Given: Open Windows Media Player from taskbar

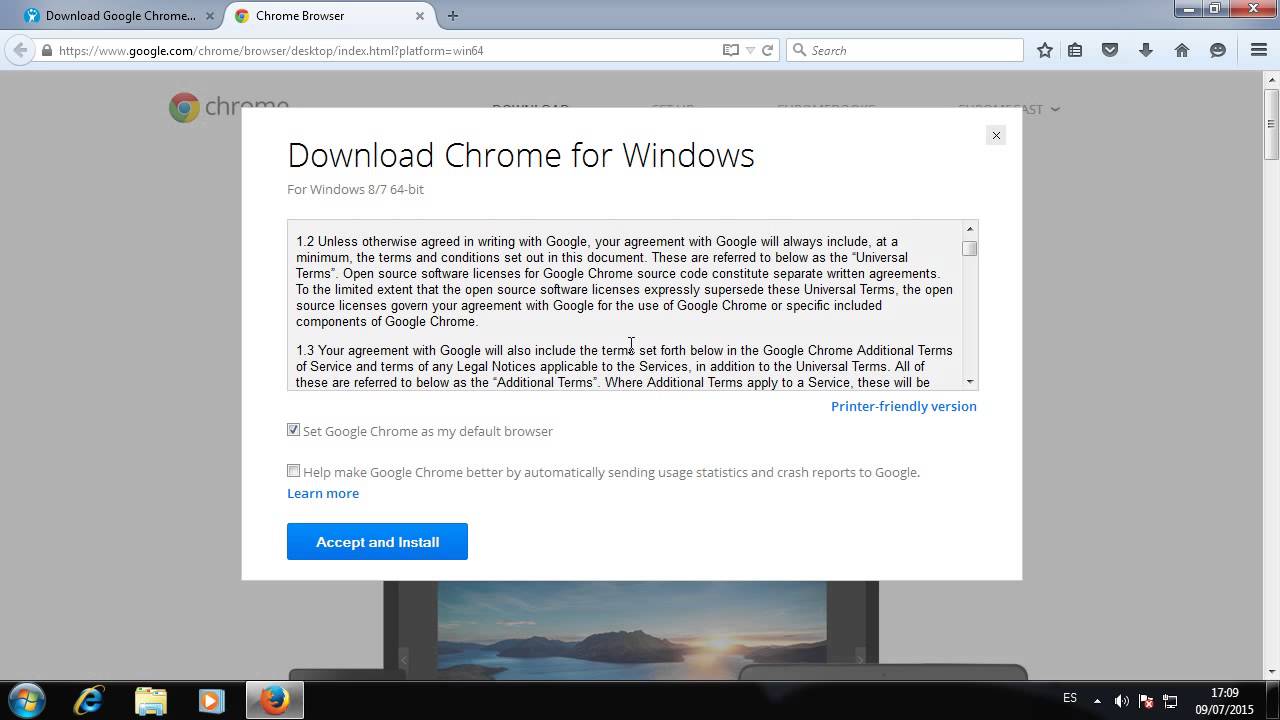Looking at the screenshot, I should click(211, 700).
